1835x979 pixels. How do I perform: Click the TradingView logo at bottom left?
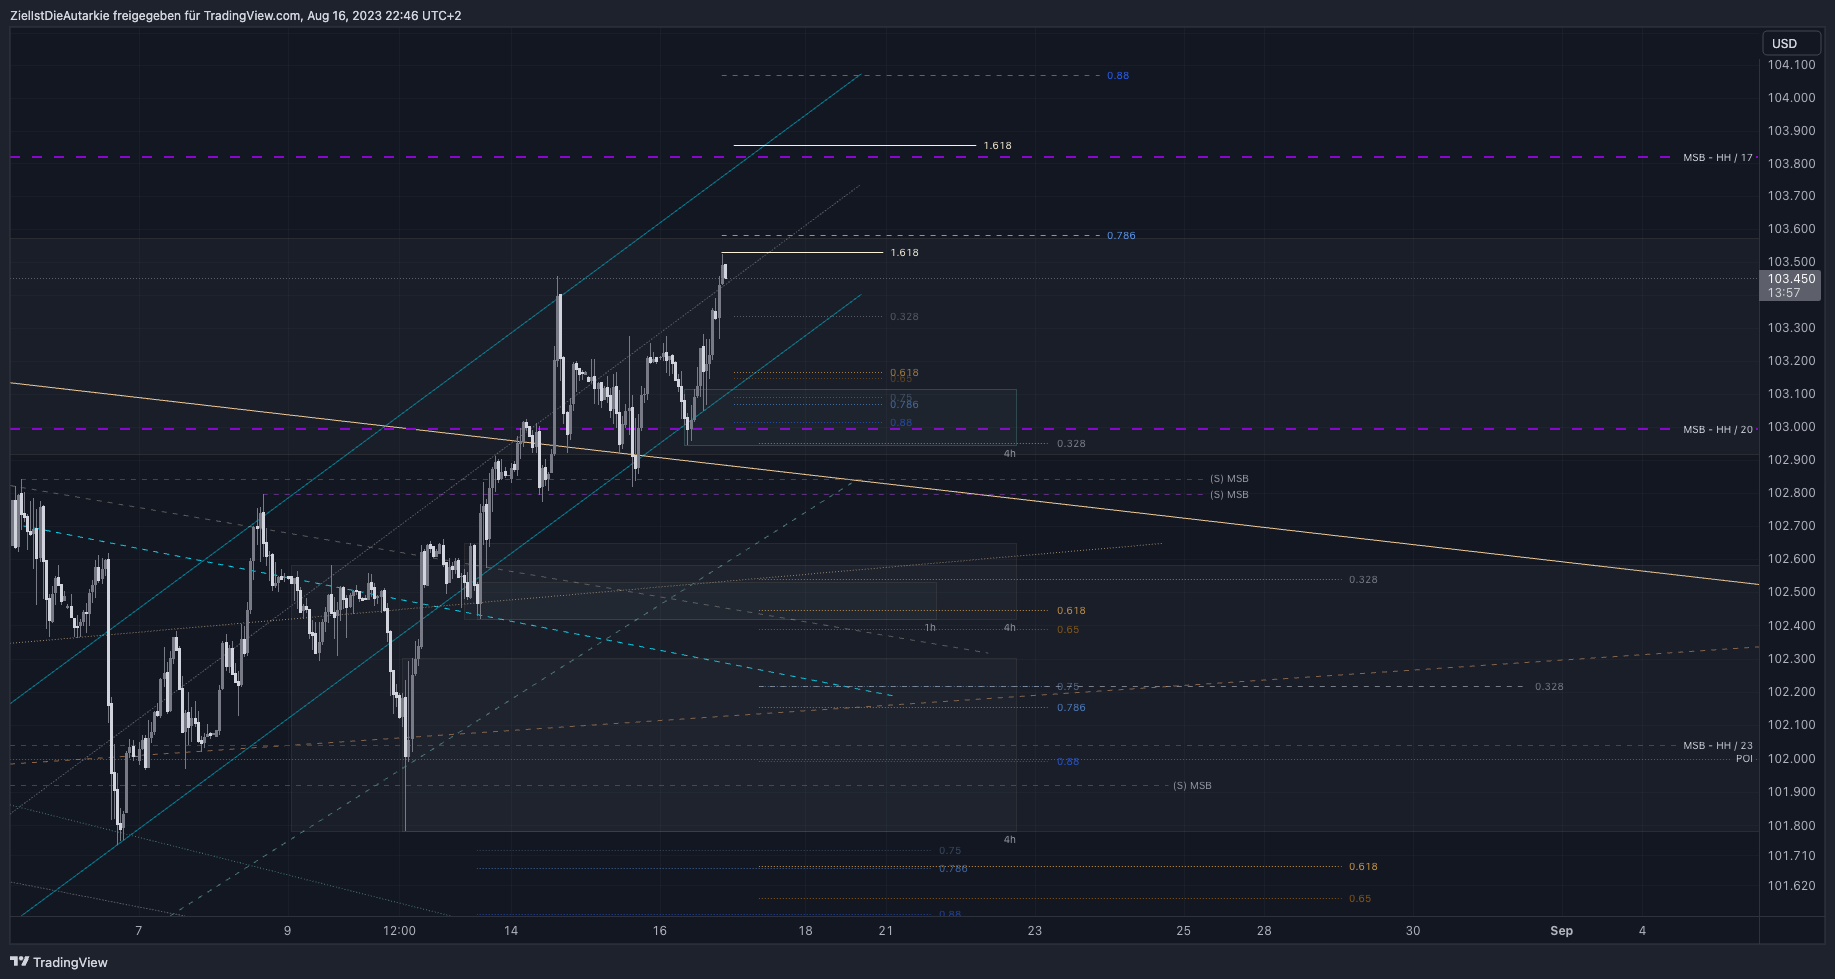coord(59,962)
